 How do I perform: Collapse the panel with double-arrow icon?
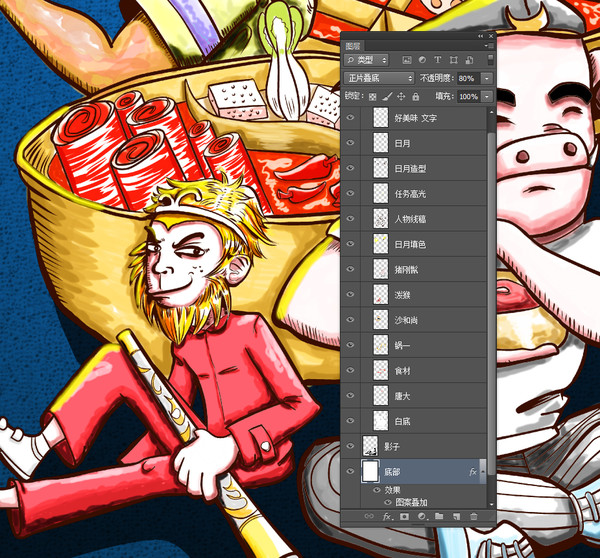(x=480, y=36)
